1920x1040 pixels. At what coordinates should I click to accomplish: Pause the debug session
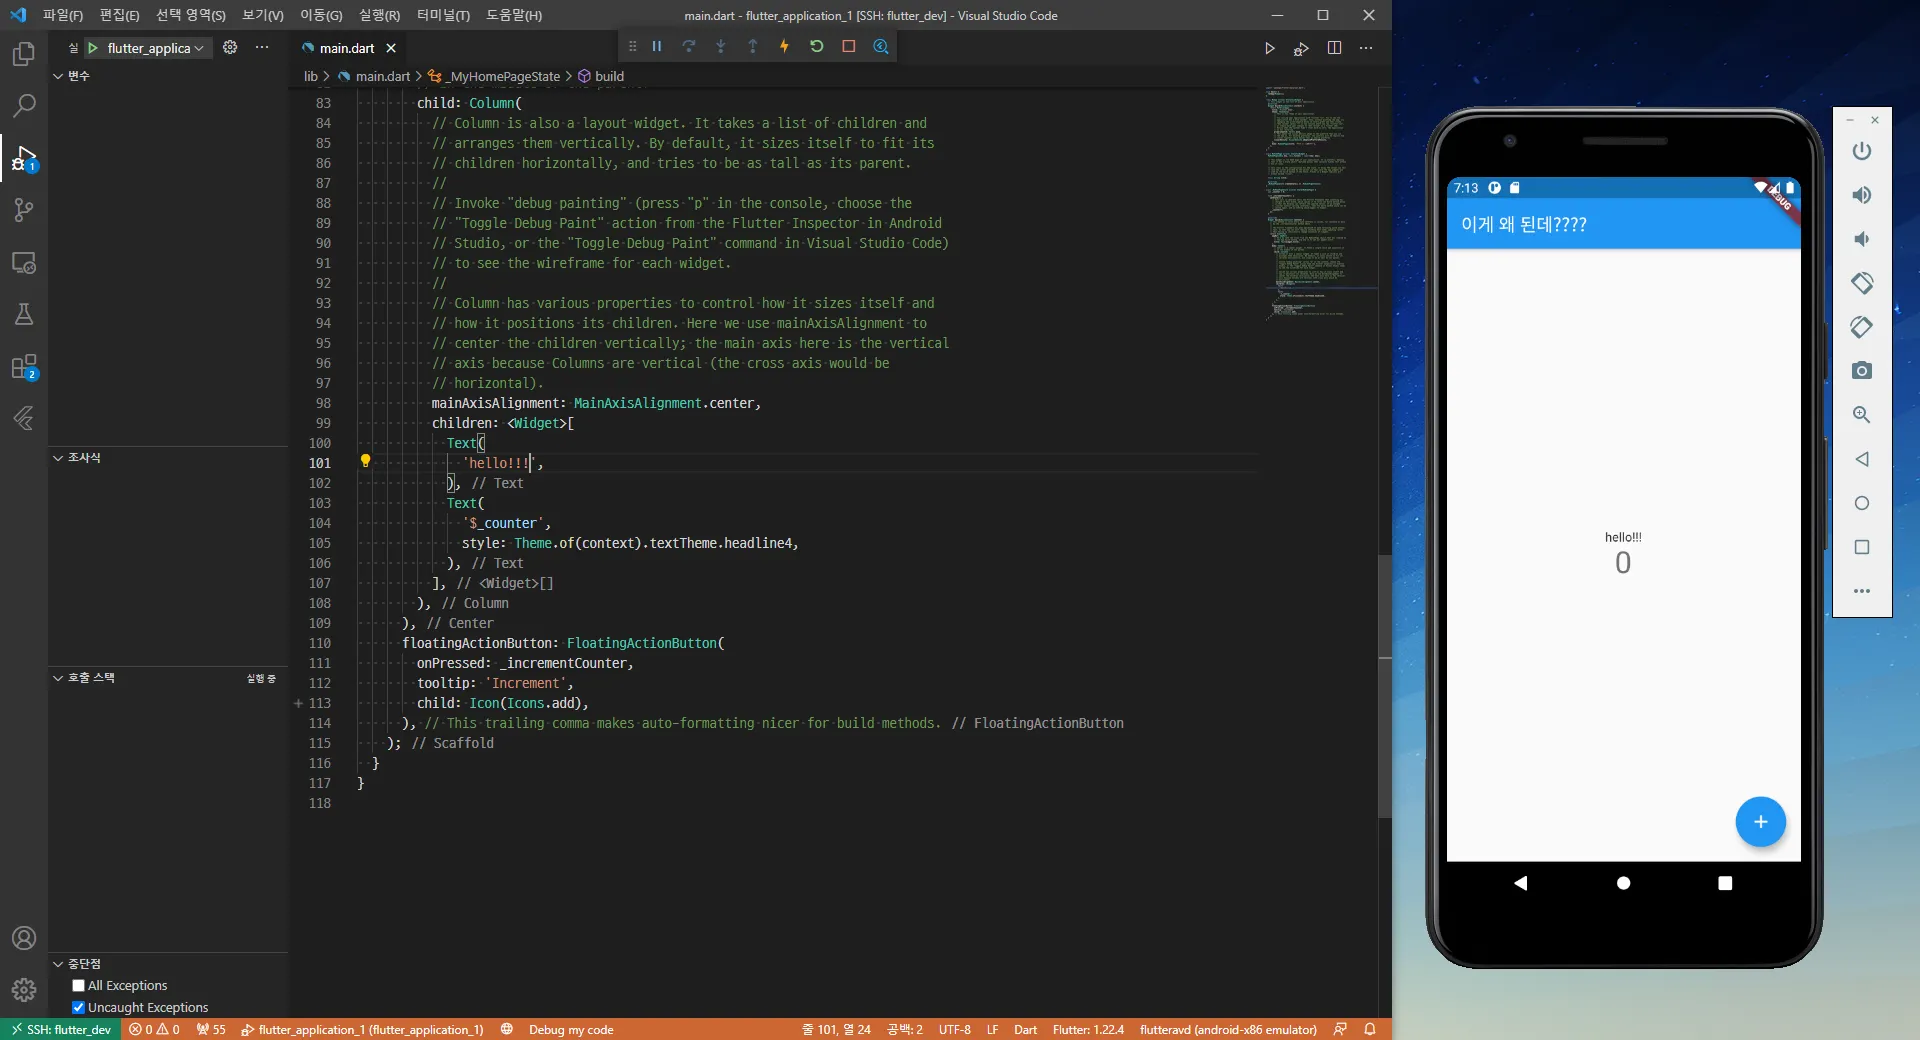pyautogui.click(x=657, y=46)
